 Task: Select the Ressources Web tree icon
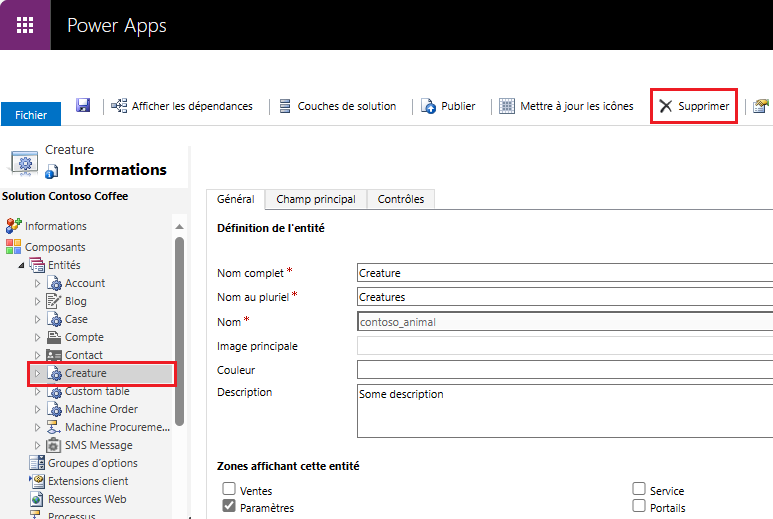37,499
